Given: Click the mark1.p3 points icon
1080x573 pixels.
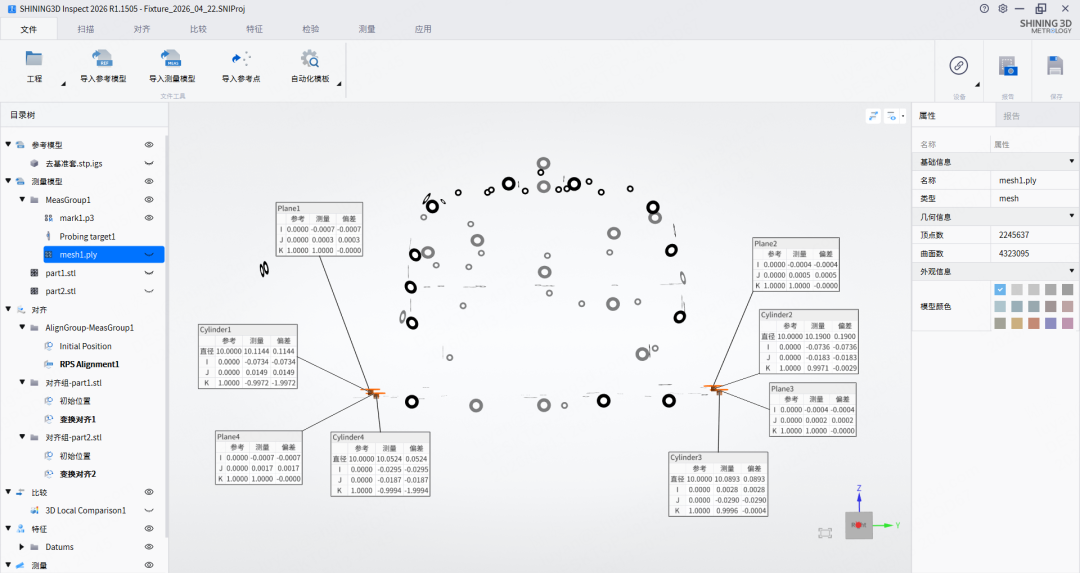Looking at the screenshot, I should (48, 218).
